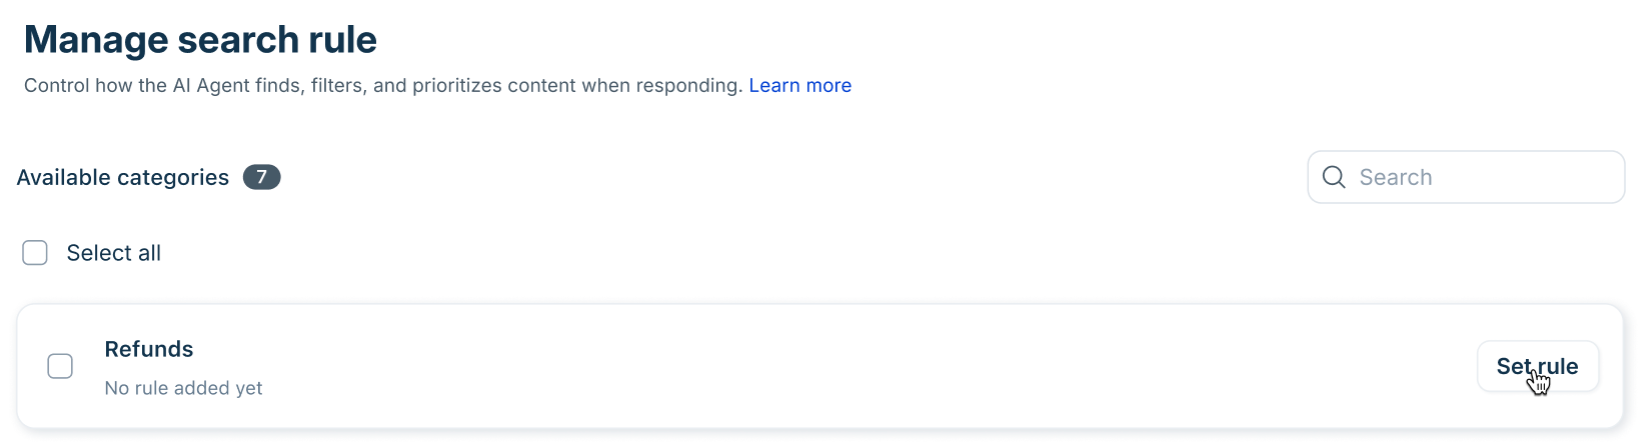Click the Select all label text
The image size is (1638, 444).
(x=113, y=253)
